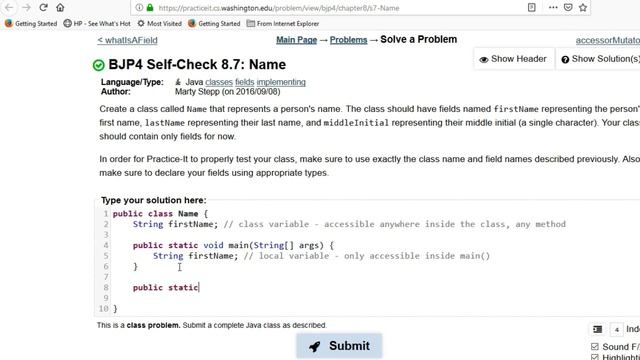This screenshot has height=360, width=640.
Task: Click the green secure lock icon
Action: coord(150,7)
